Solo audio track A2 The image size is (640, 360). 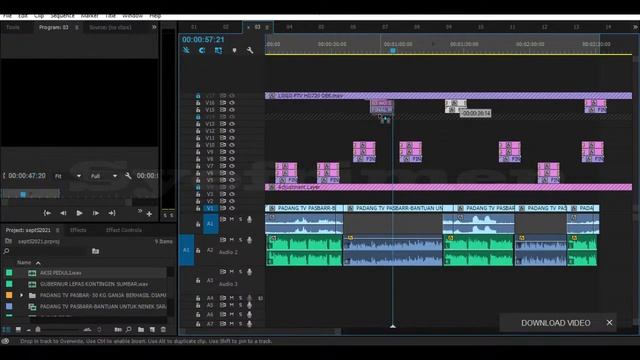pos(240,240)
